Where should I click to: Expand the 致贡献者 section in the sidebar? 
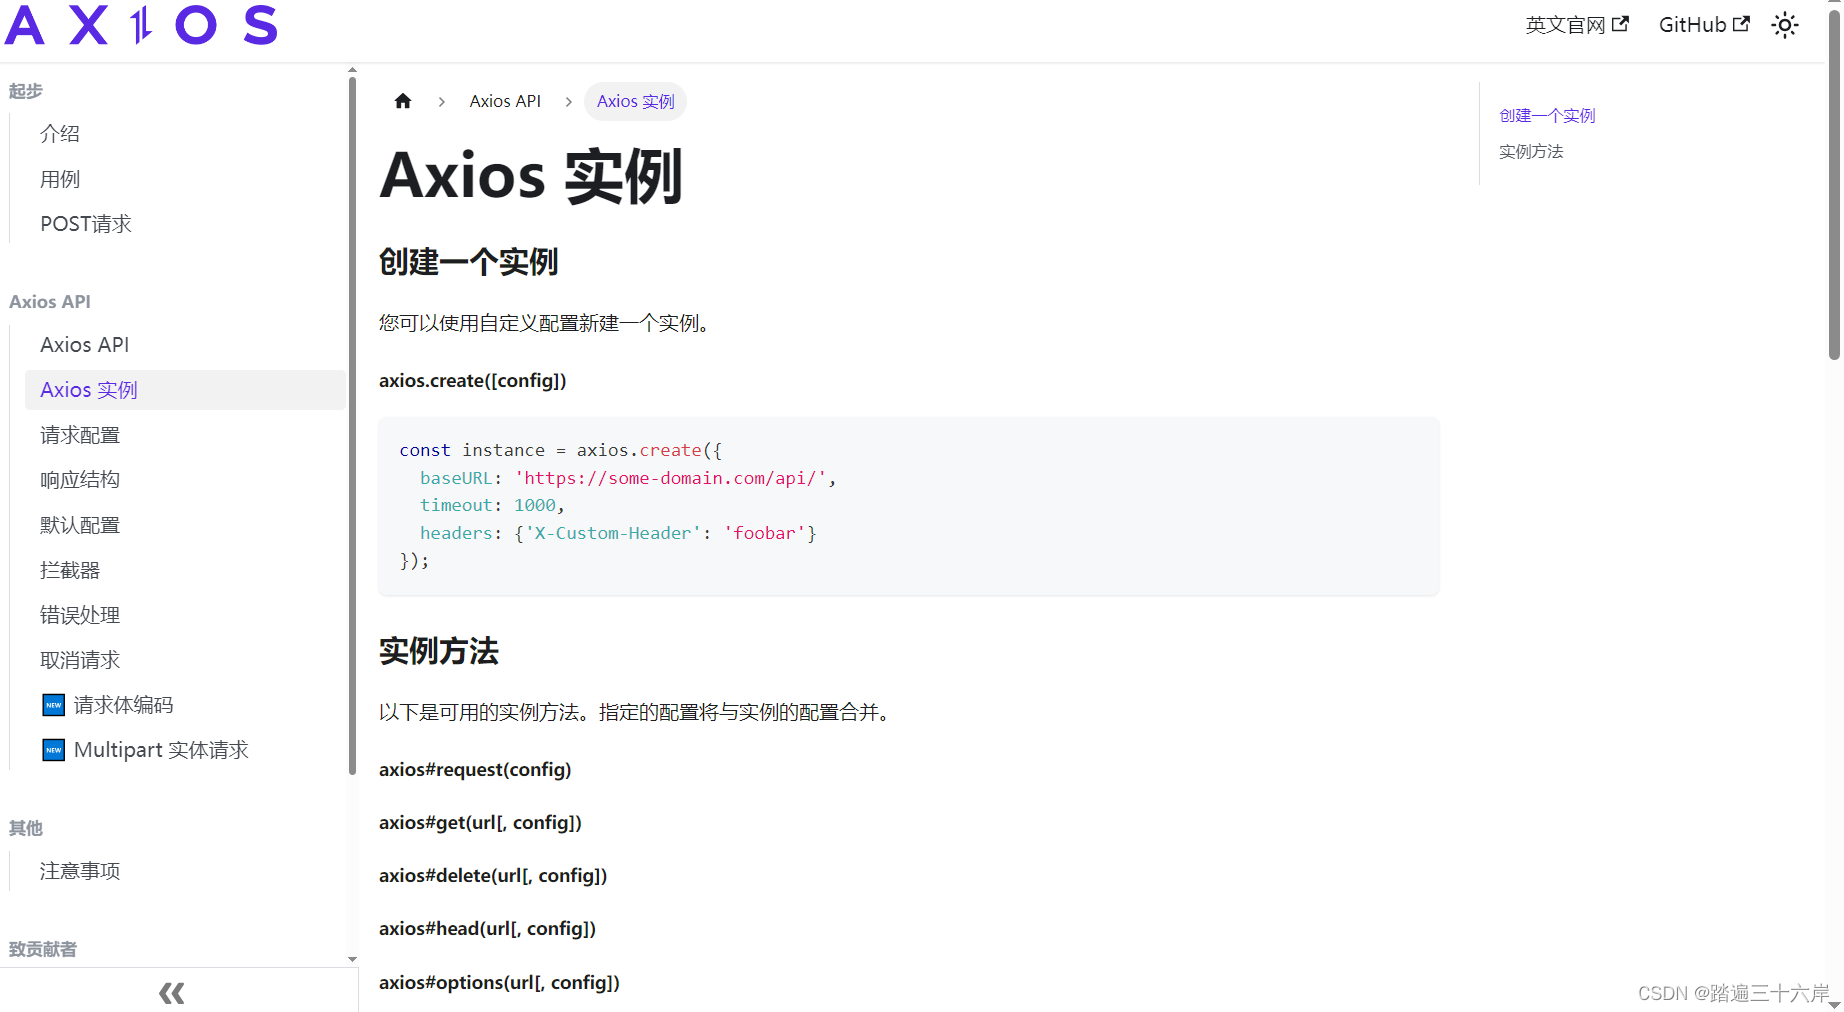click(43, 949)
